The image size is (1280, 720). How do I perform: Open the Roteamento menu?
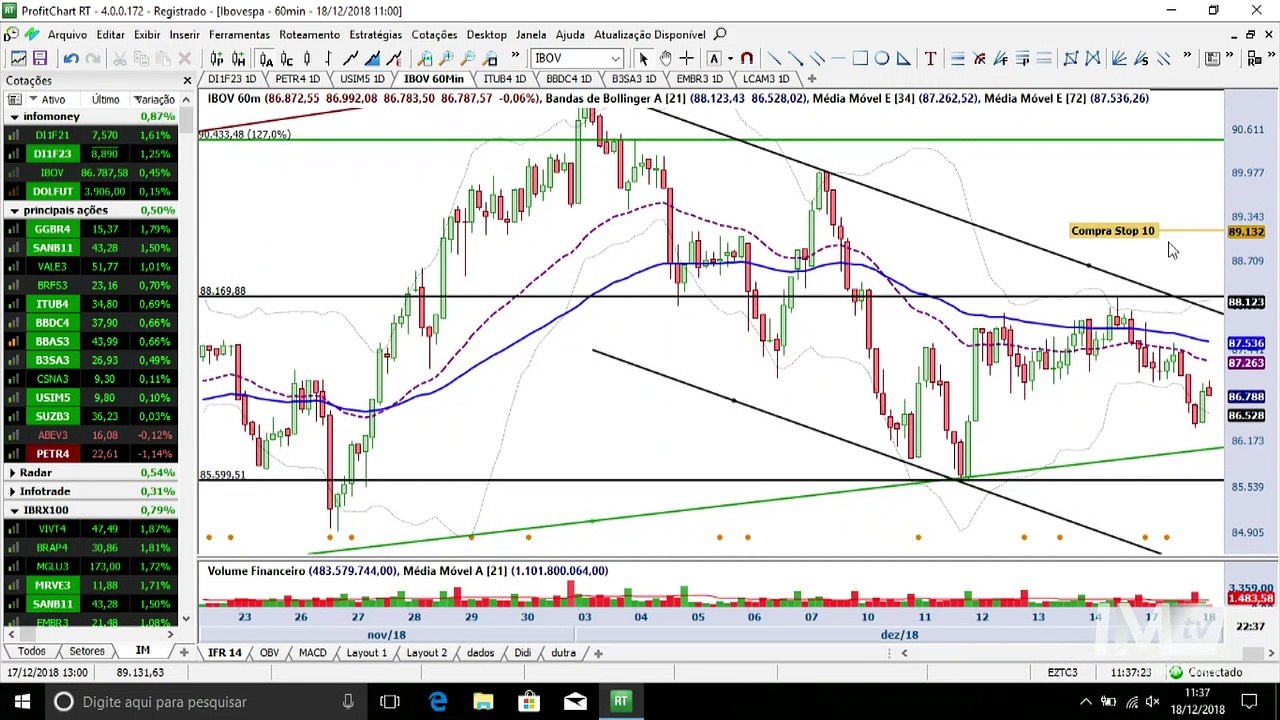[x=309, y=34]
